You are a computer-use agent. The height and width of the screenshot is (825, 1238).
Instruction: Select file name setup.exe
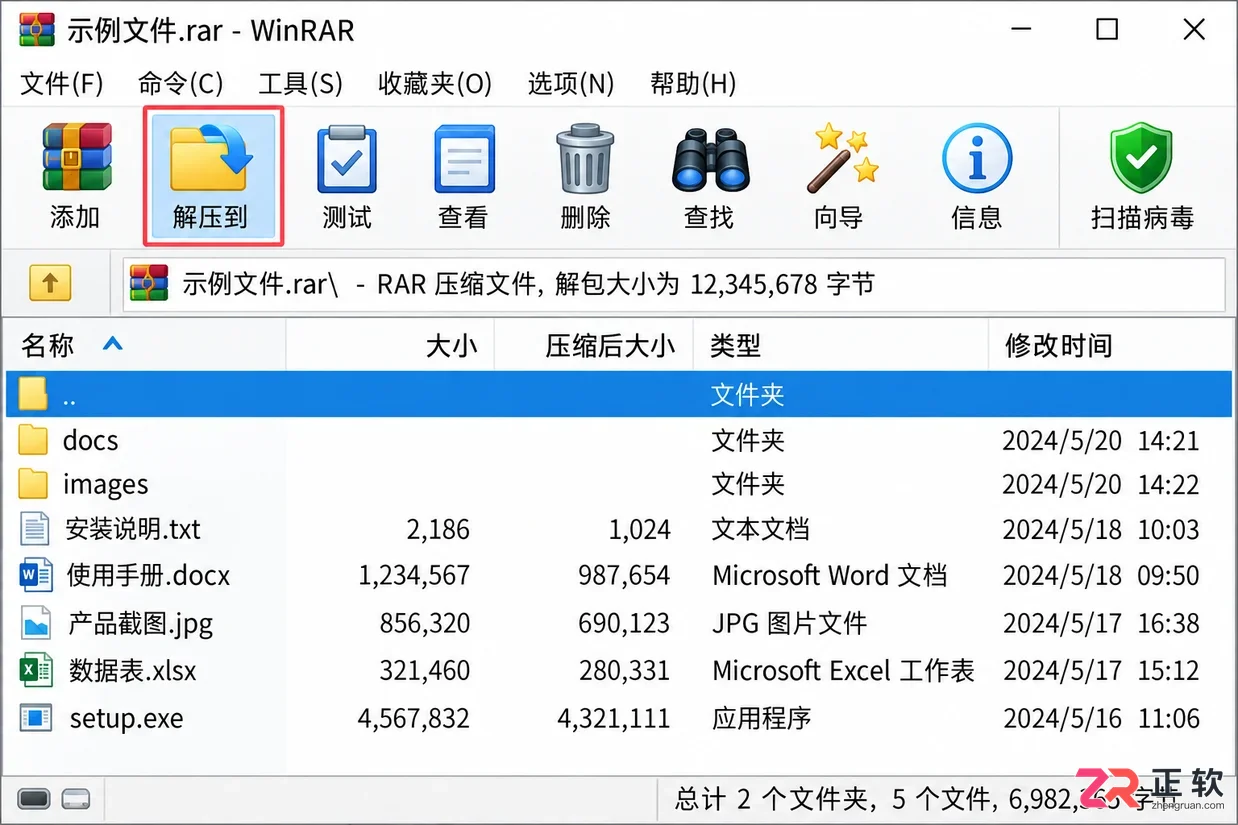(x=126, y=718)
